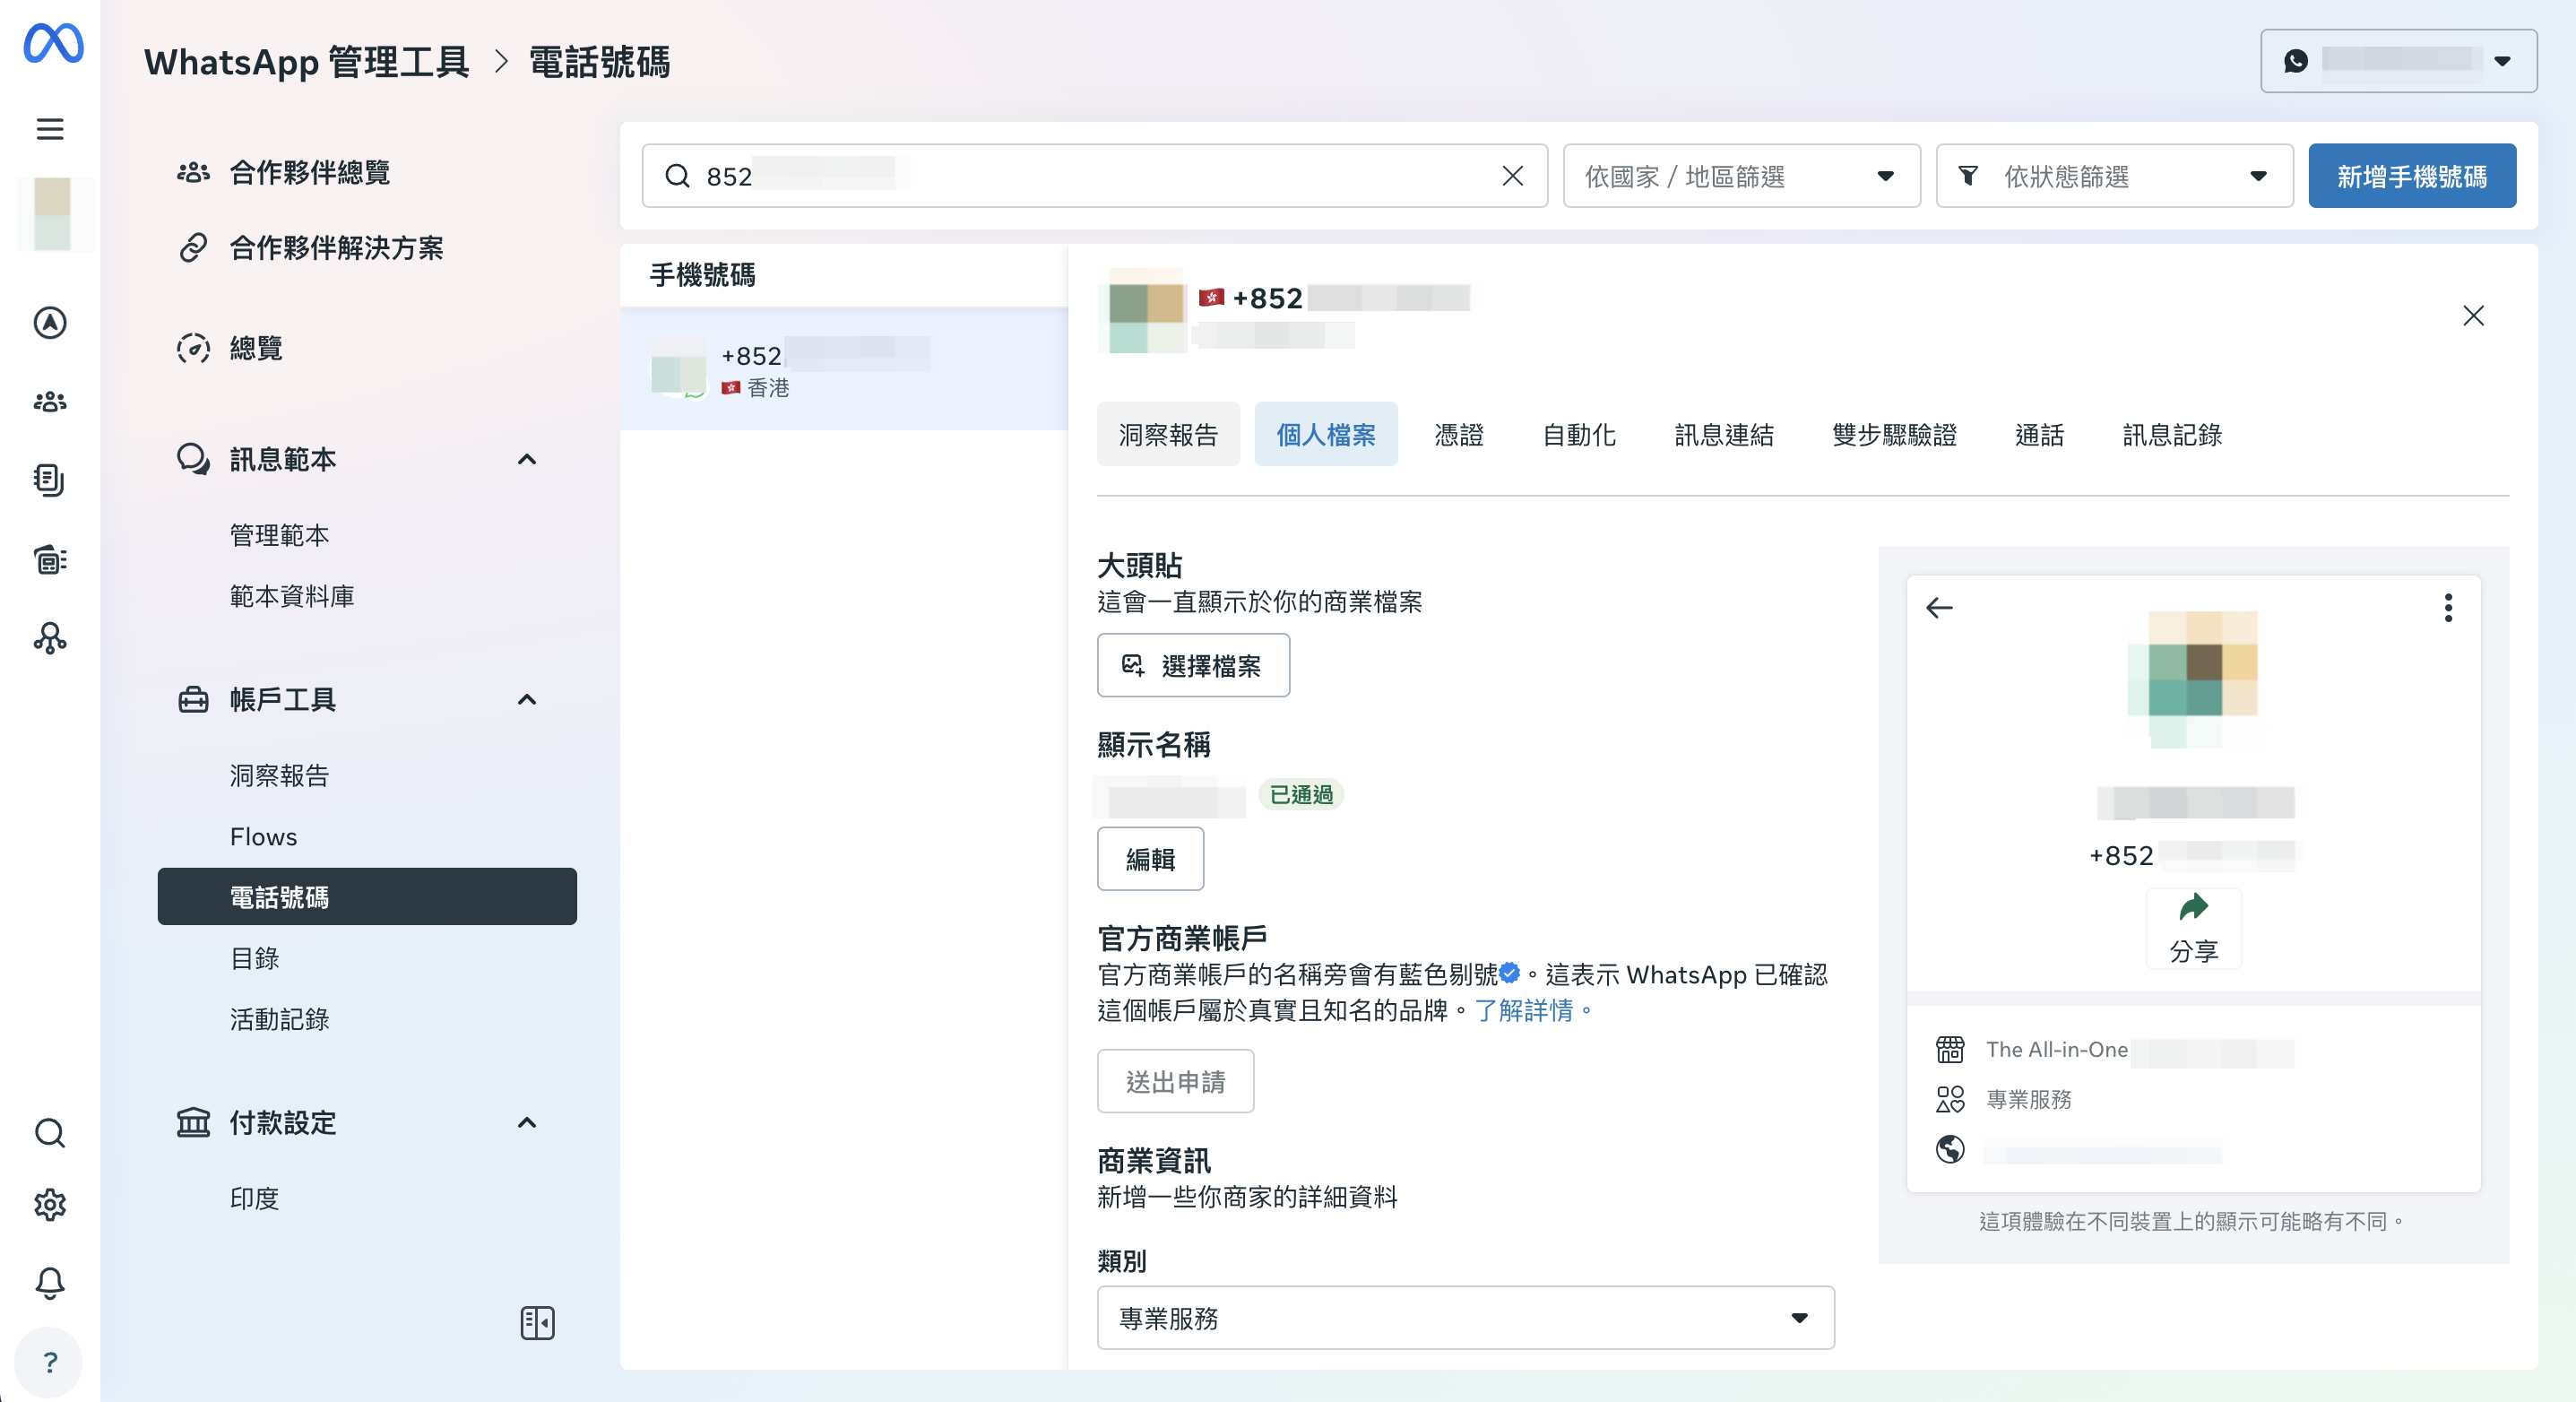Open the 了解詳情 link

pyautogui.click(x=1524, y=1010)
